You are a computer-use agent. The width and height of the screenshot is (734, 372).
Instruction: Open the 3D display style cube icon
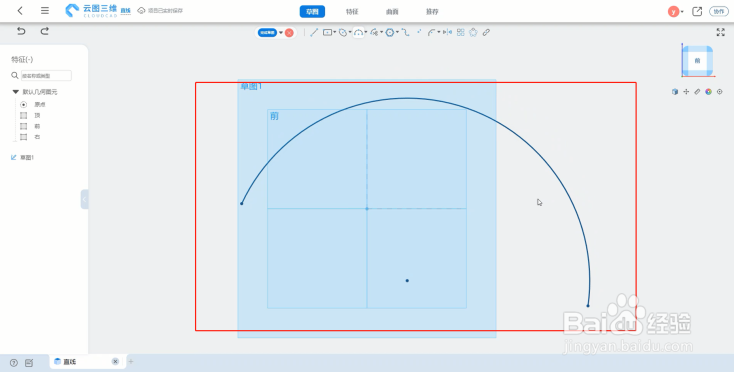pos(675,92)
